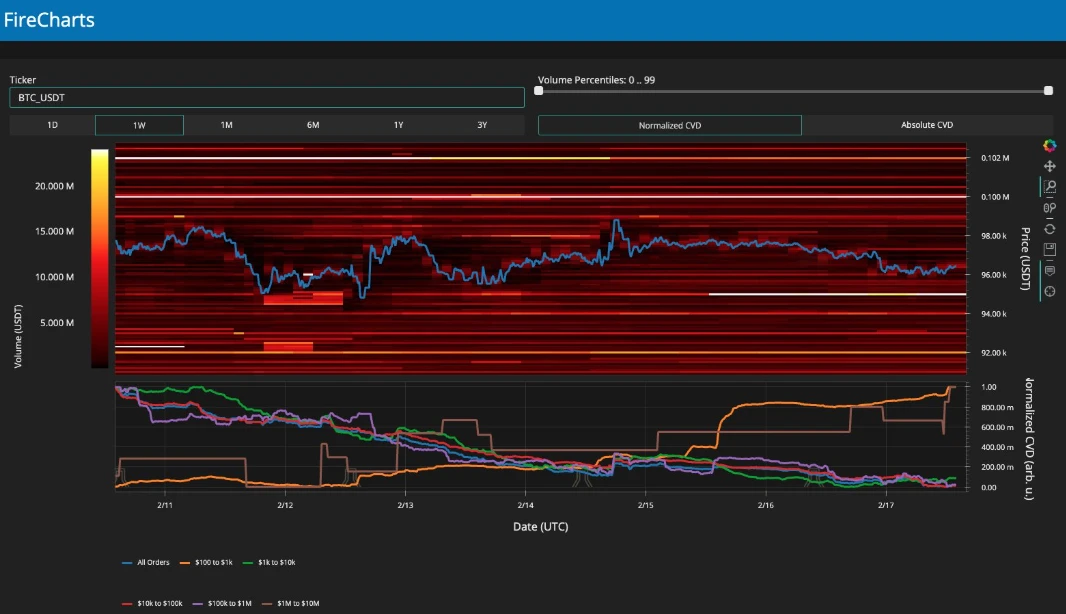The height and width of the screenshot is (614, 1066).
Task: Click the 92.00 k price axis label
Action: 993,353
